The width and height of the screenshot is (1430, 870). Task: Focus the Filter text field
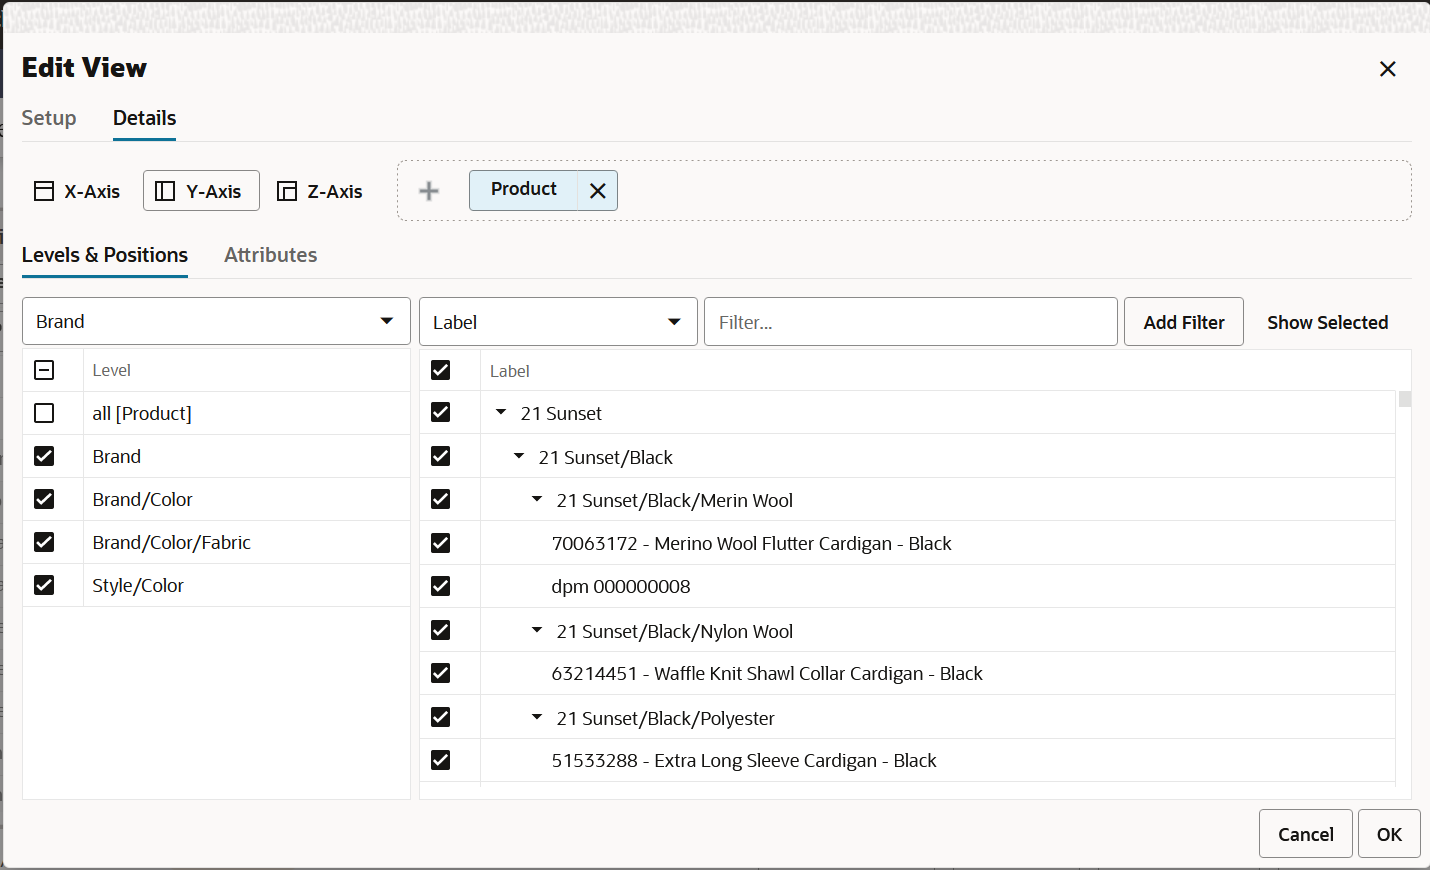pyautogui.click(x=911, y=322)
